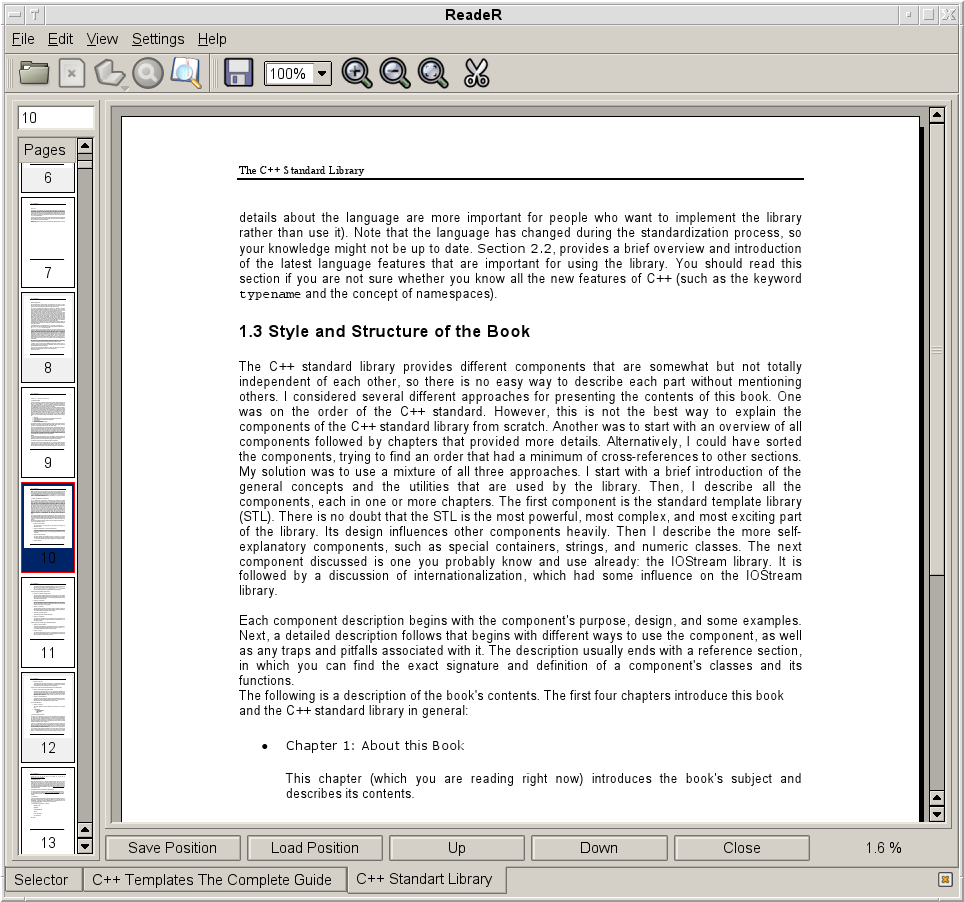
Task: Click document scrollbar bottom down arrow
Action: (x=937, y=814)
